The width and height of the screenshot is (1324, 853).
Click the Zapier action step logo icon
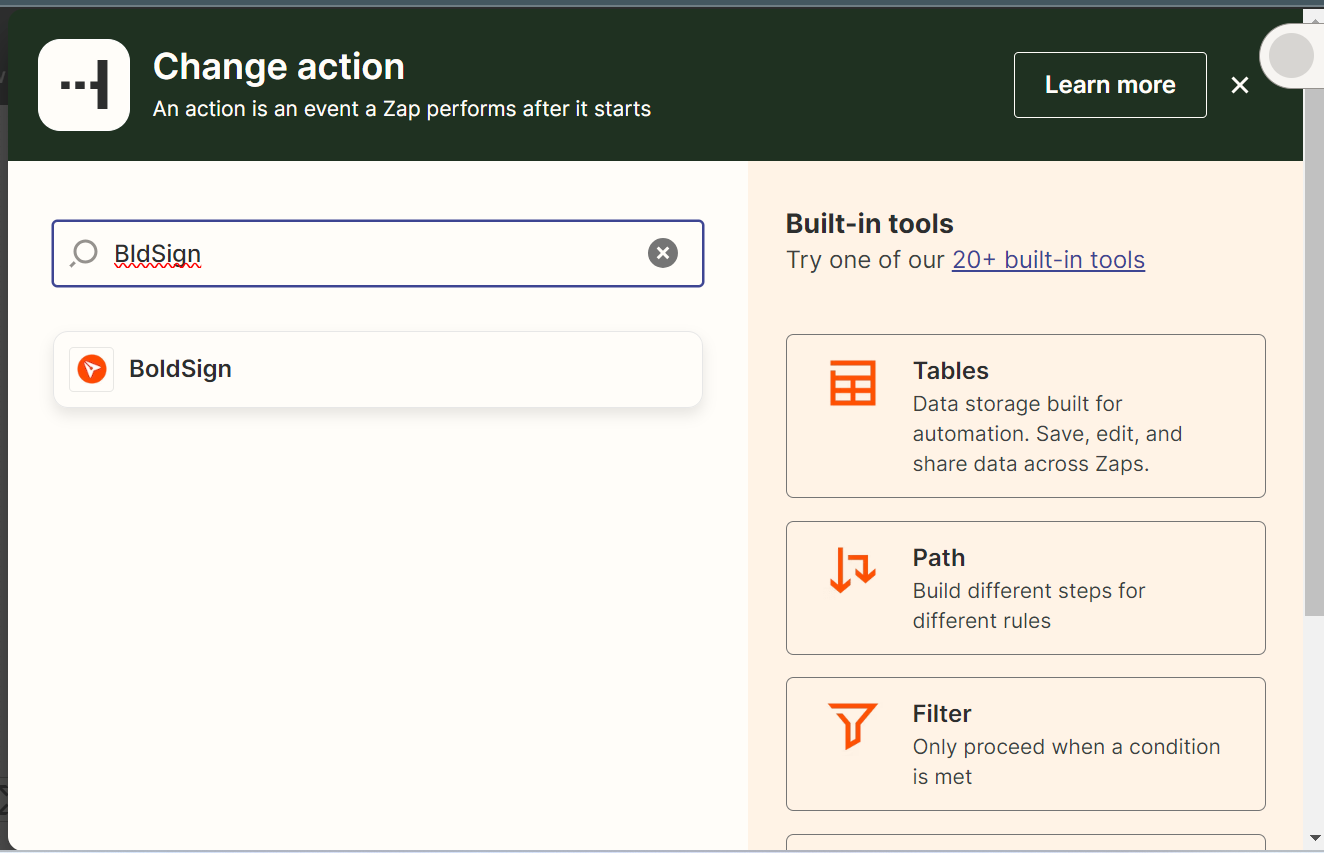pos(84,85)
